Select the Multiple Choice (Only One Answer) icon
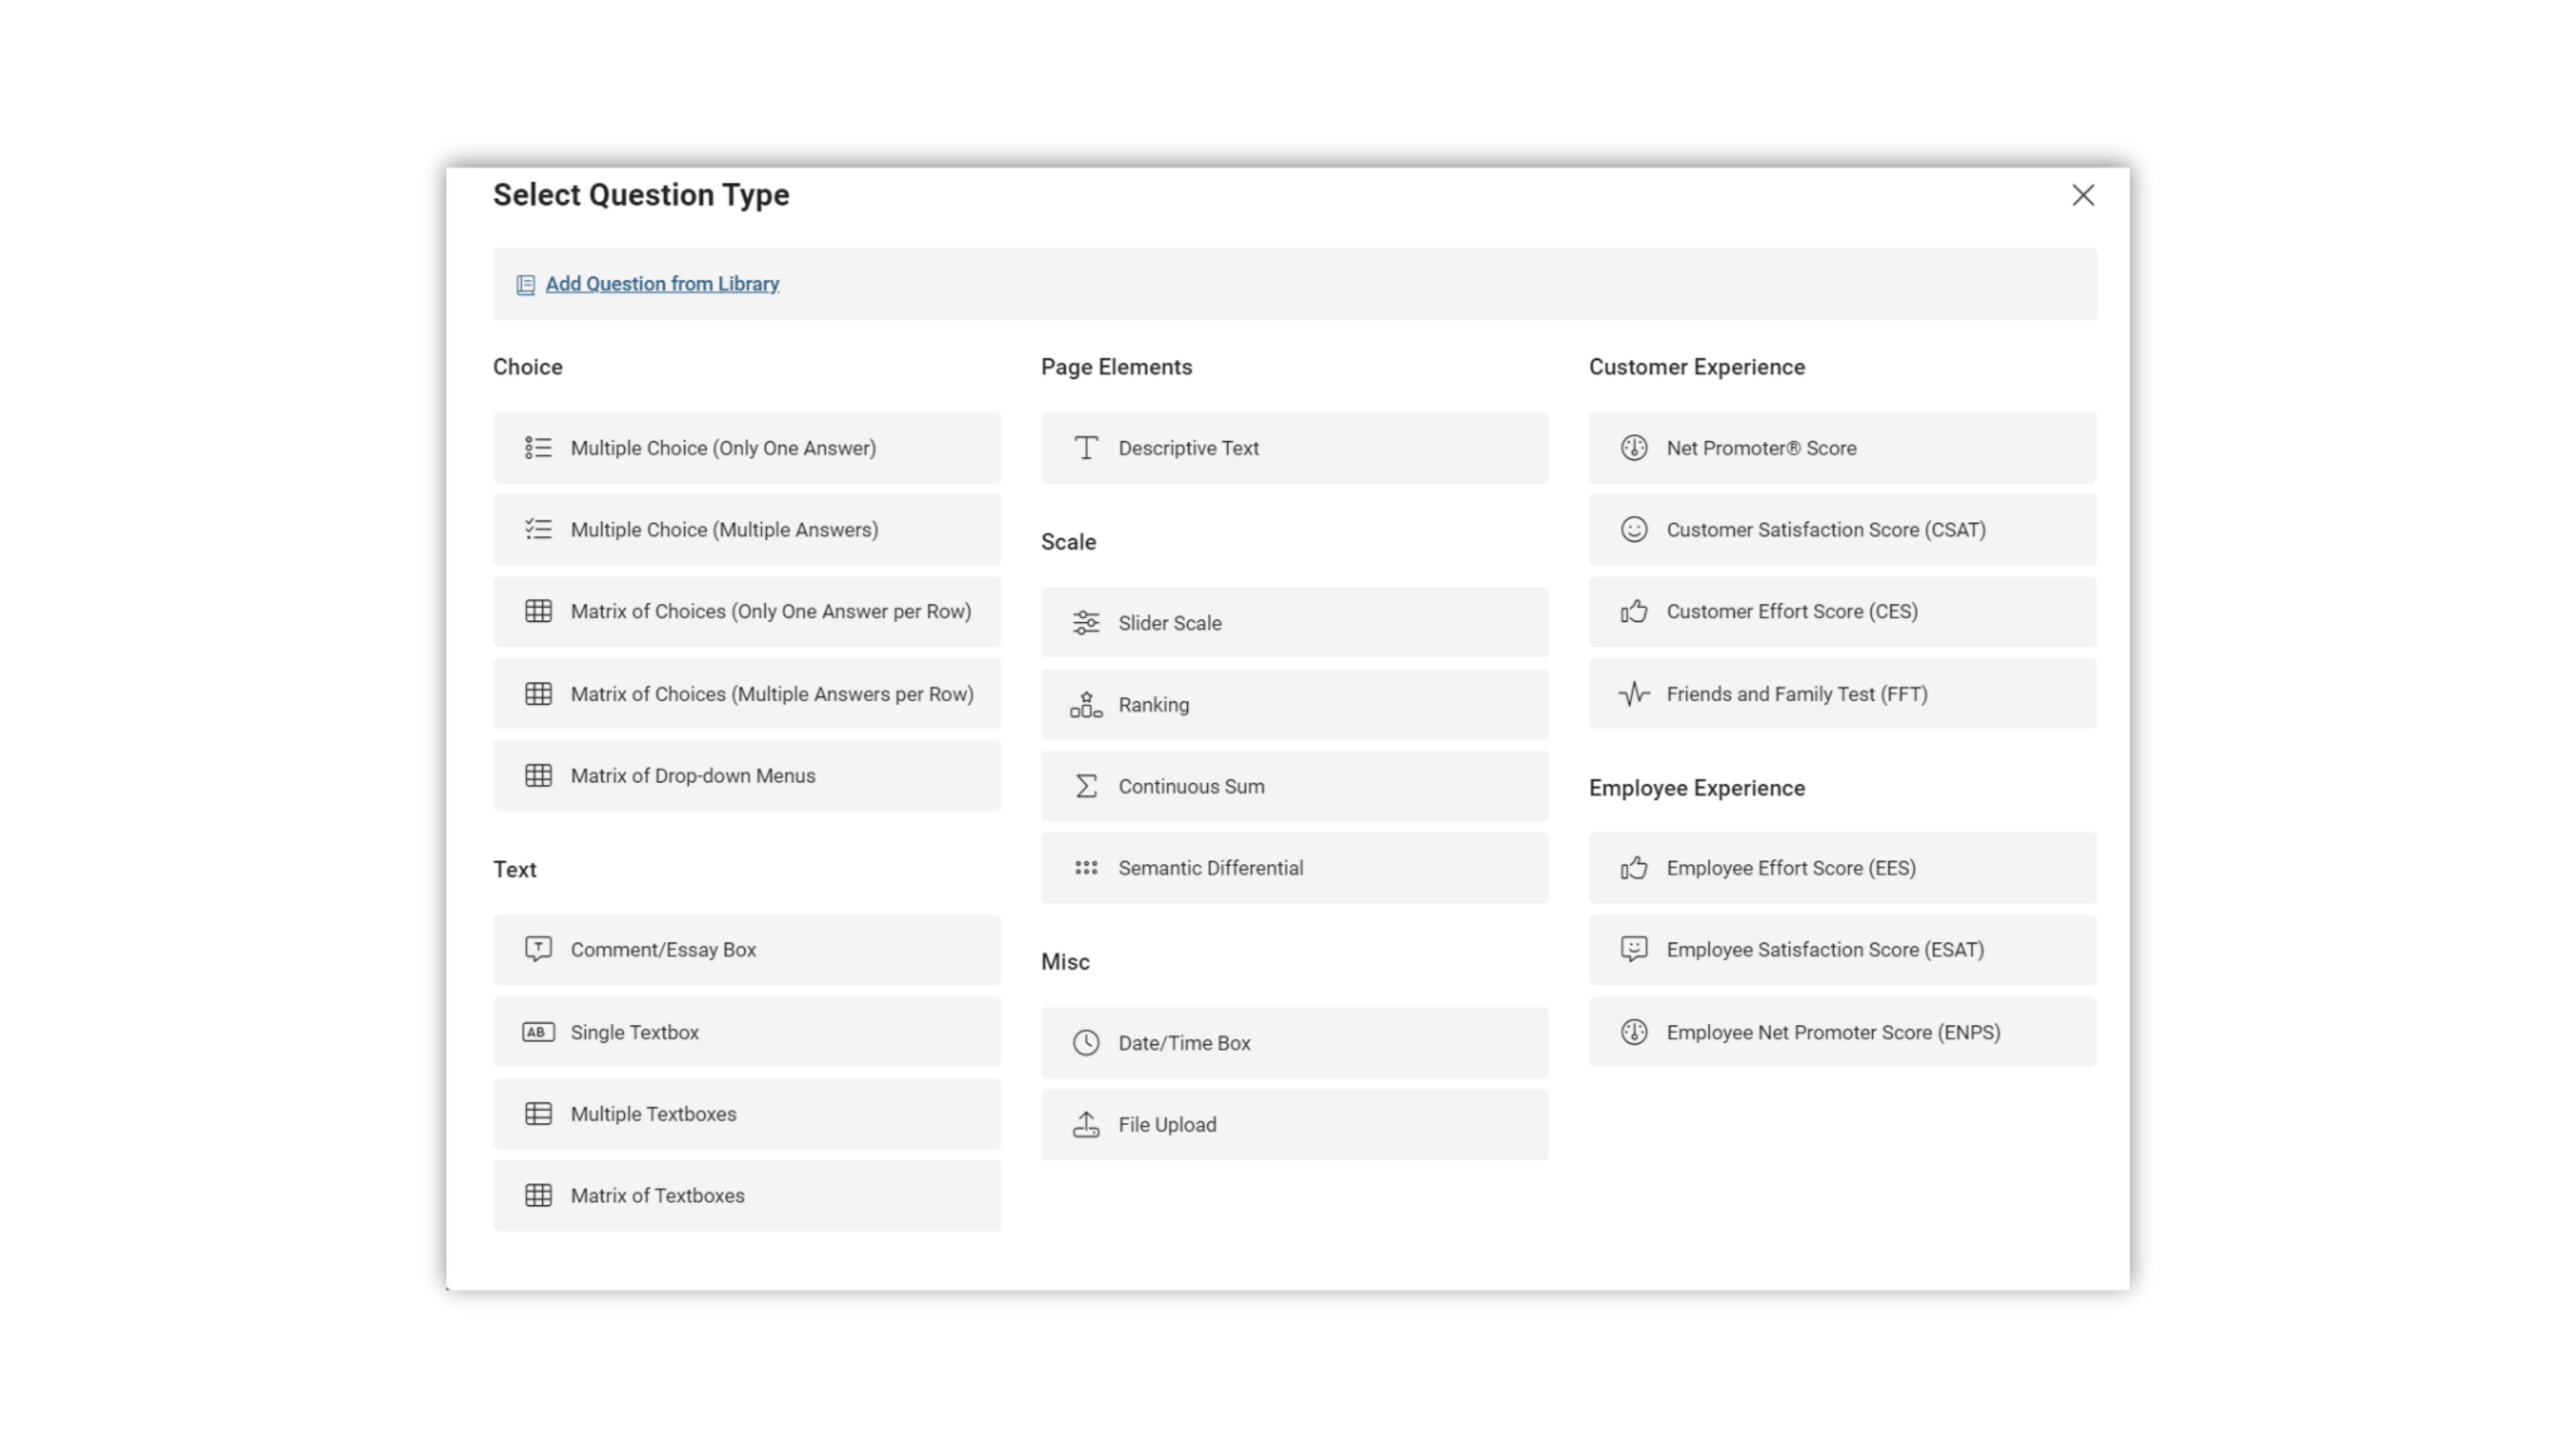 coord(539,447)
